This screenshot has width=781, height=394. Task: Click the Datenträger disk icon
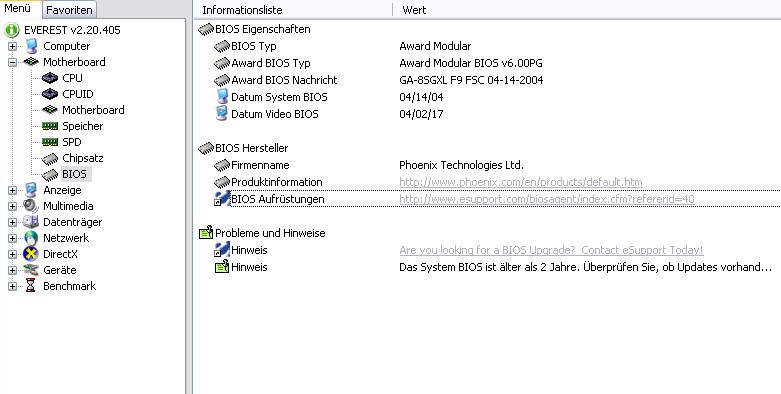point(31,222)
